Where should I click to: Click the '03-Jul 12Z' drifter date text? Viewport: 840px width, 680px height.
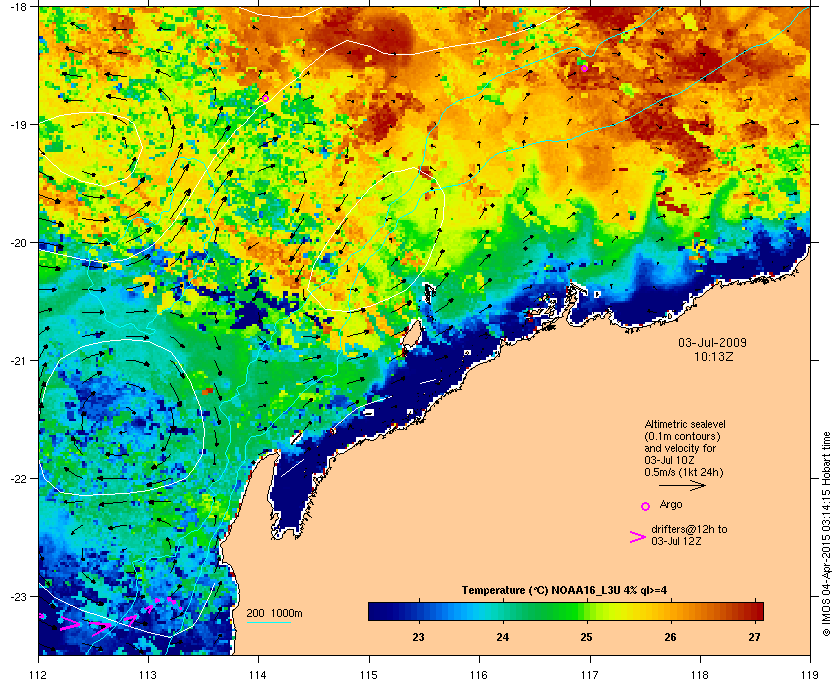click(676, 541)
